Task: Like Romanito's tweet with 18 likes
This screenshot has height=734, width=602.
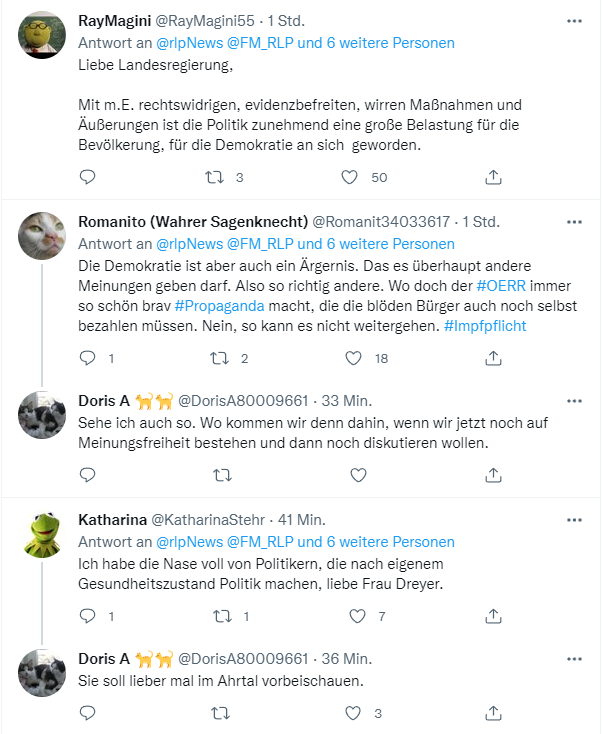Action: [353, 357]
